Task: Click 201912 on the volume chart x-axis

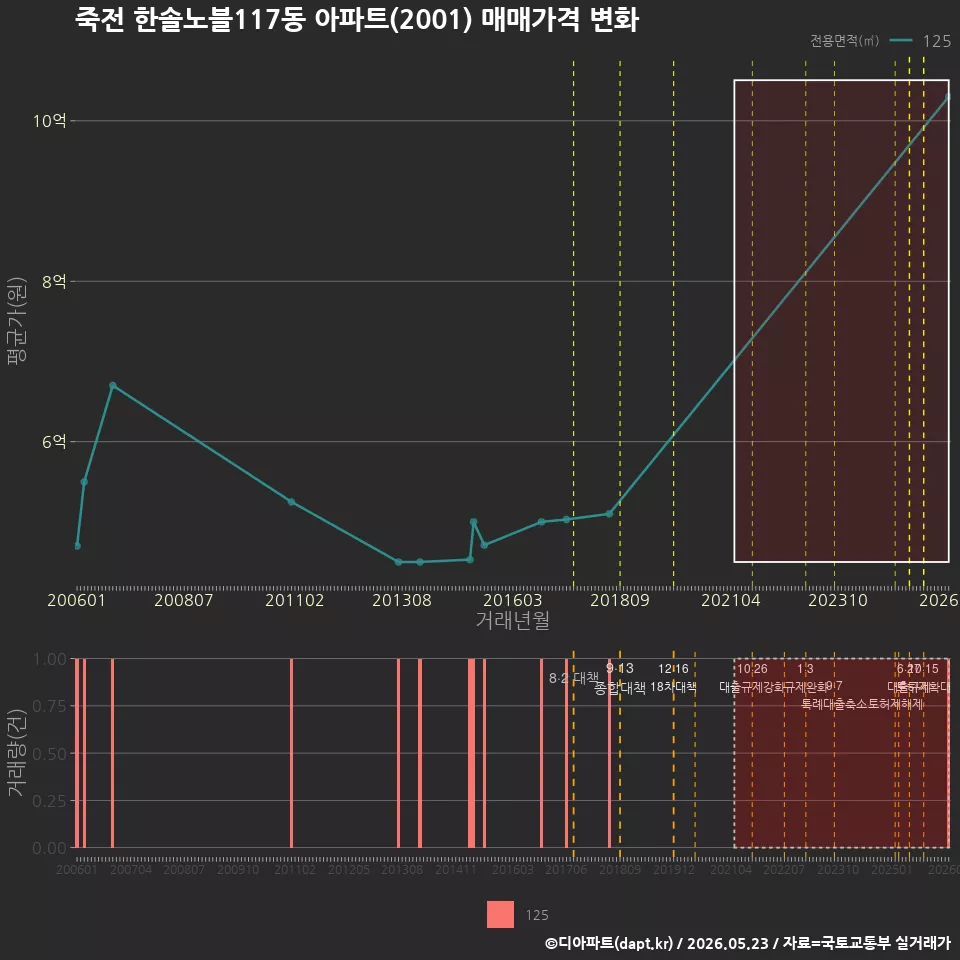Action: (x=673, y=869)
